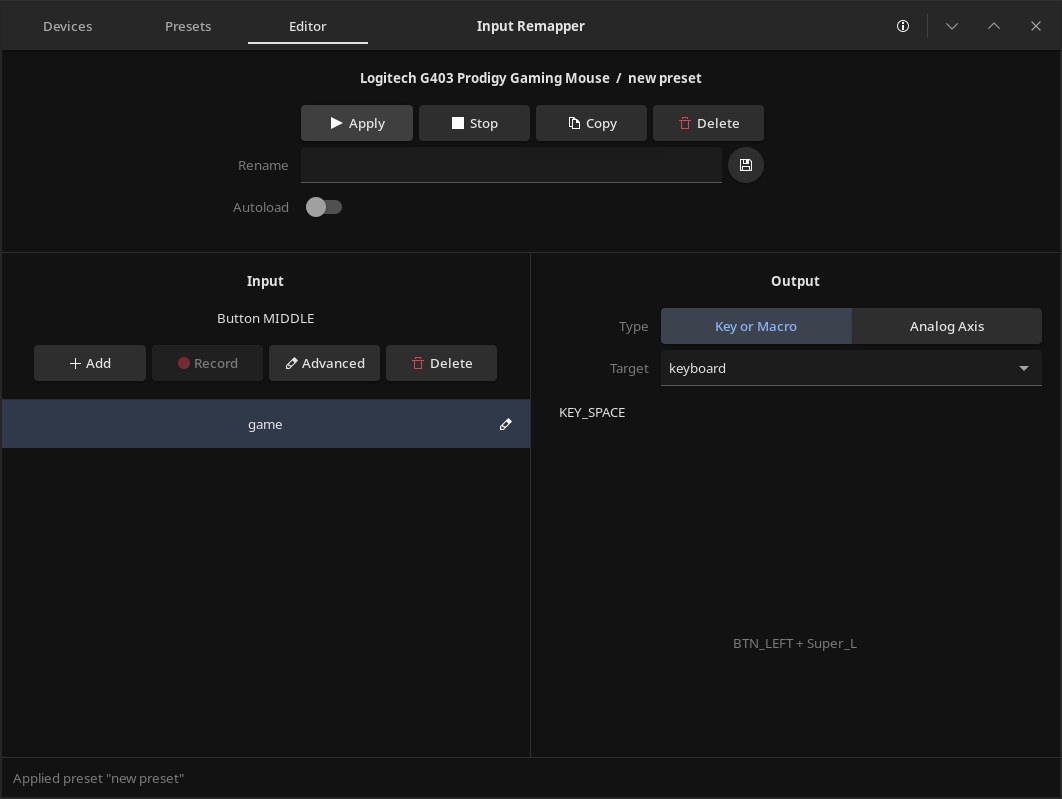Open the info/about icon in the title bar
The width and height of the screenshot is (1062, 799).
(903, 26)
